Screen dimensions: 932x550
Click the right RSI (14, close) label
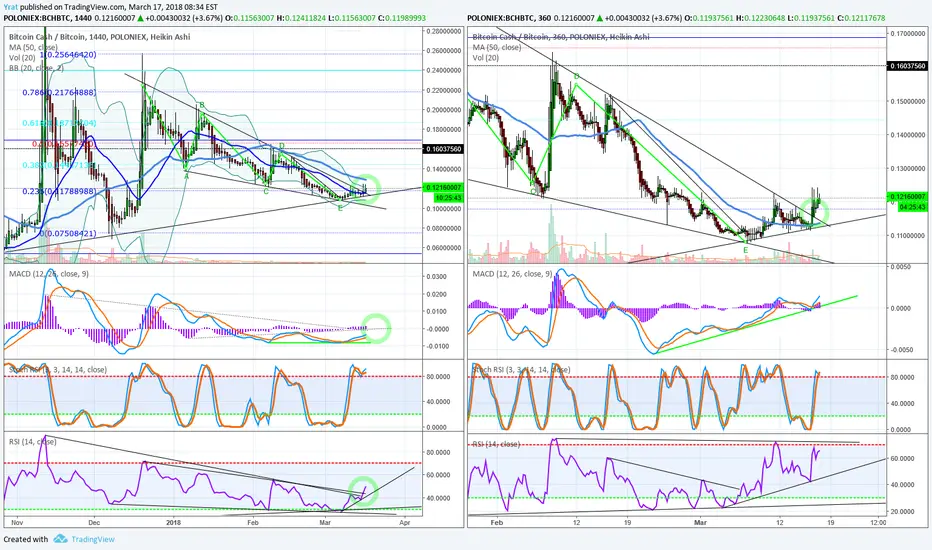coord(496,444)
